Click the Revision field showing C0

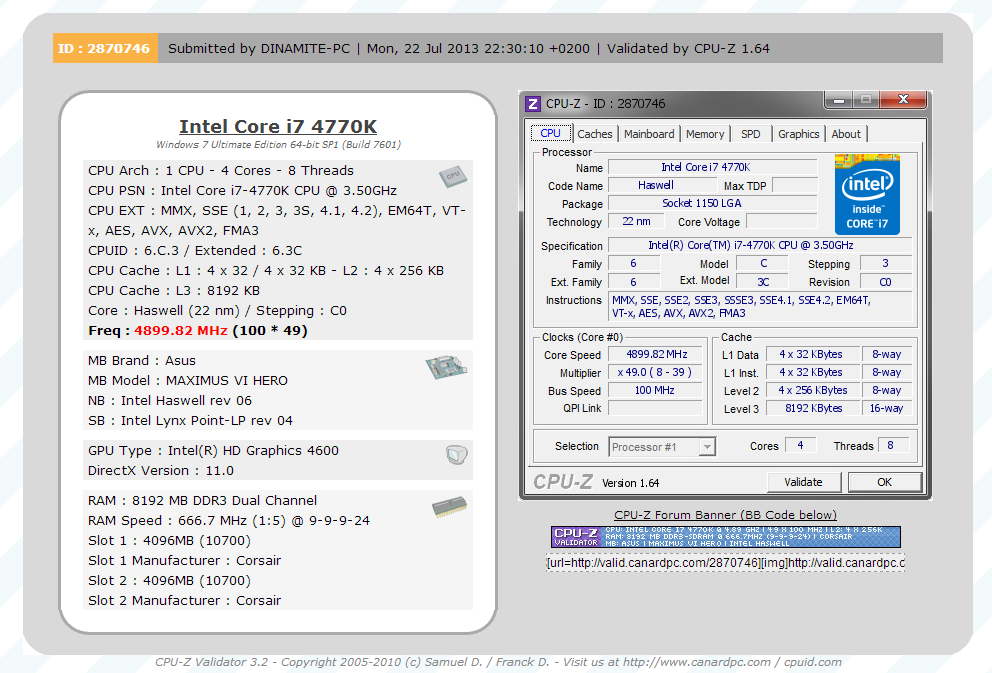tap(885, 281)
